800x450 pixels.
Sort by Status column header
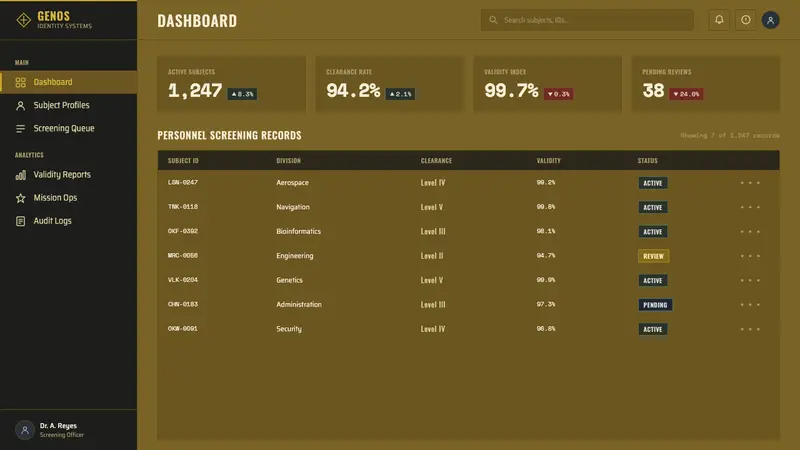[647, 160]
